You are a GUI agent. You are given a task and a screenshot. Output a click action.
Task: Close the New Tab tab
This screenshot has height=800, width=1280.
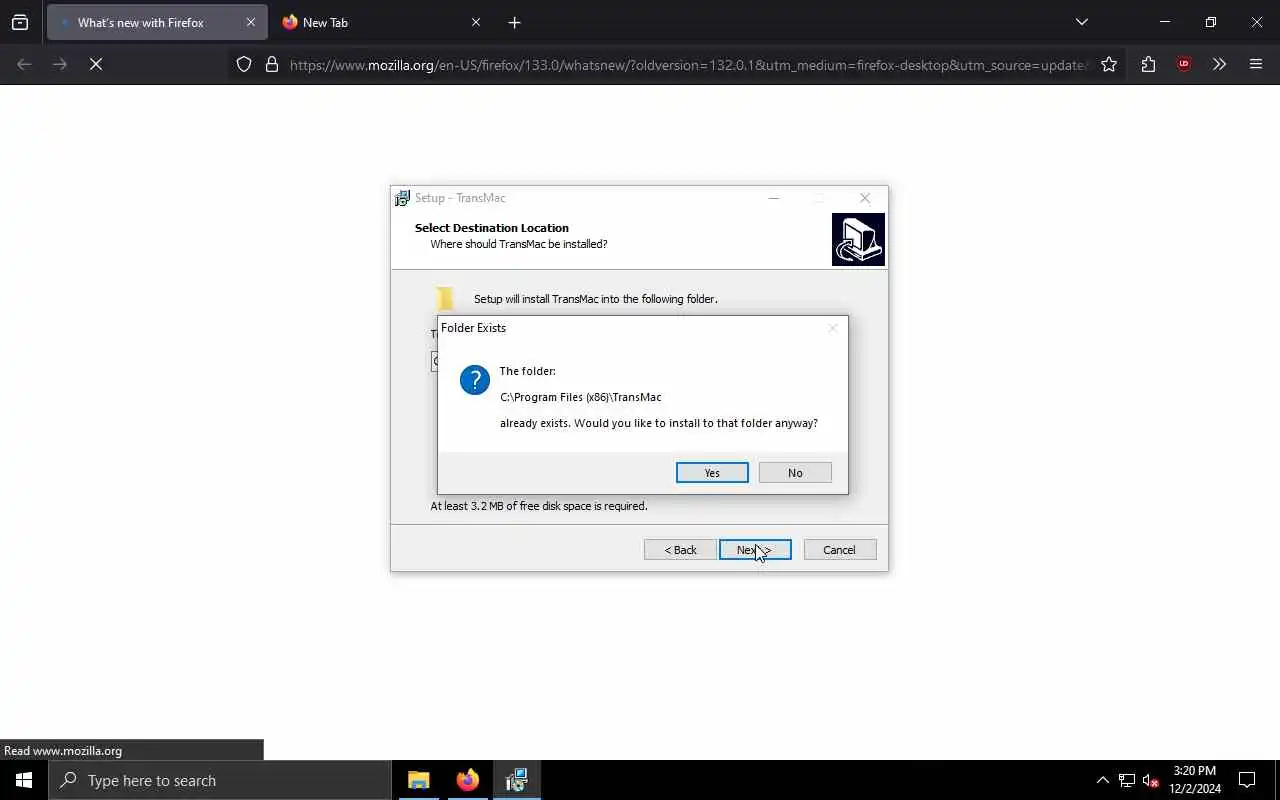tap(476, 22)
